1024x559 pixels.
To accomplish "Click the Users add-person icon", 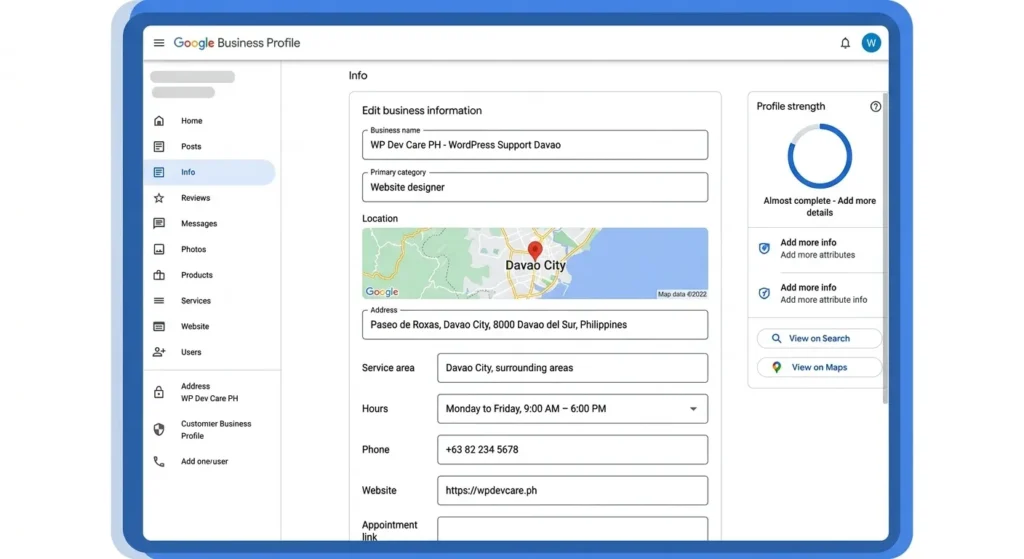I will click(x=159, y=352).
